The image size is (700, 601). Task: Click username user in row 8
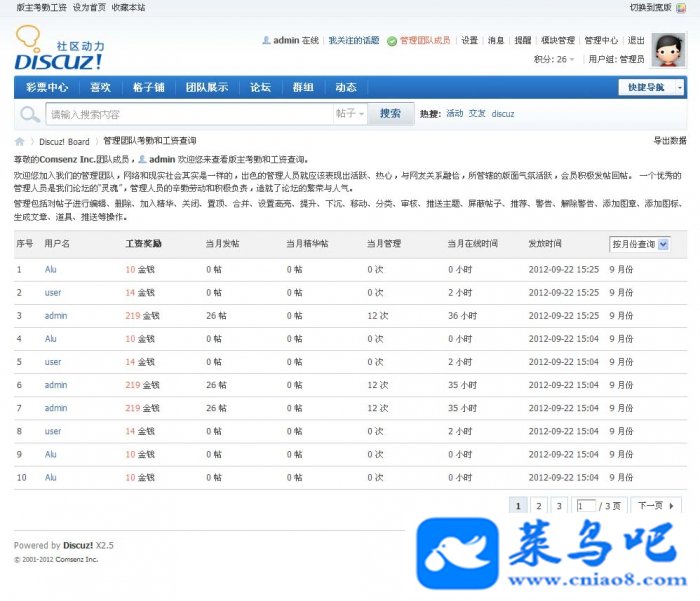point(53,431)
